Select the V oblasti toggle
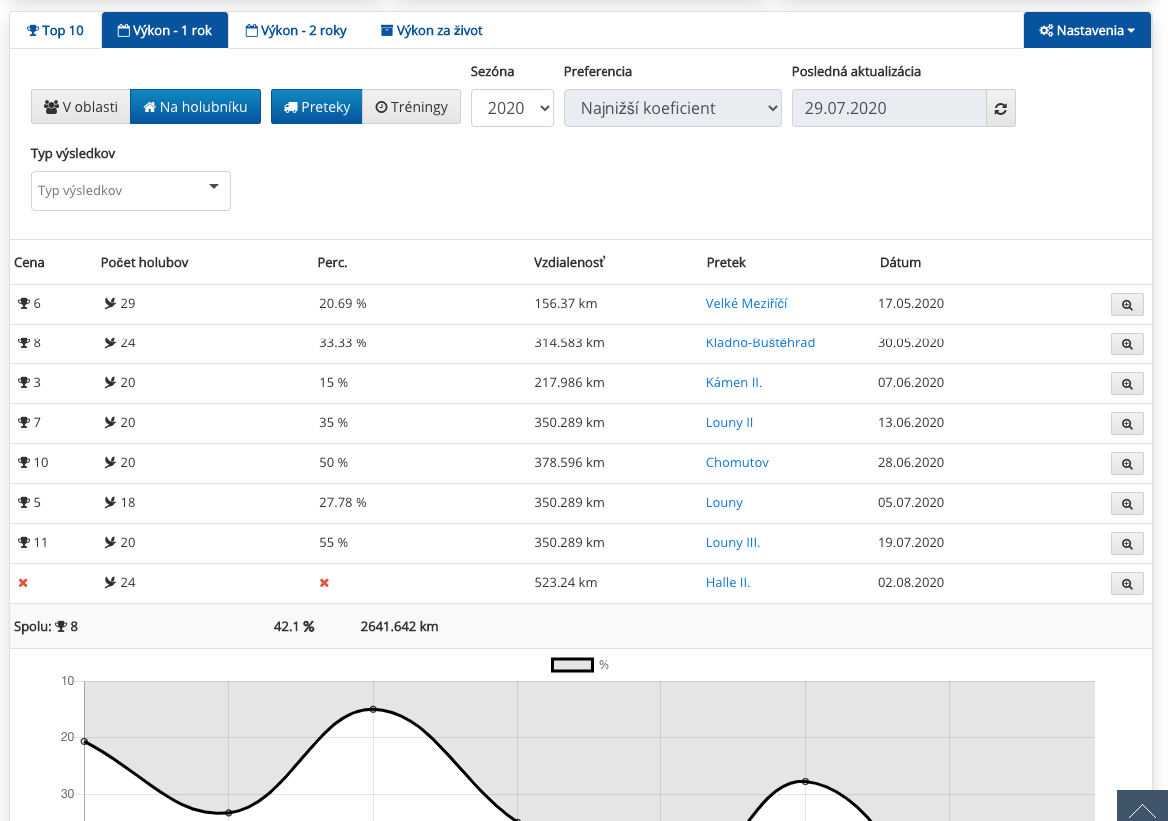 click(80, 107)
